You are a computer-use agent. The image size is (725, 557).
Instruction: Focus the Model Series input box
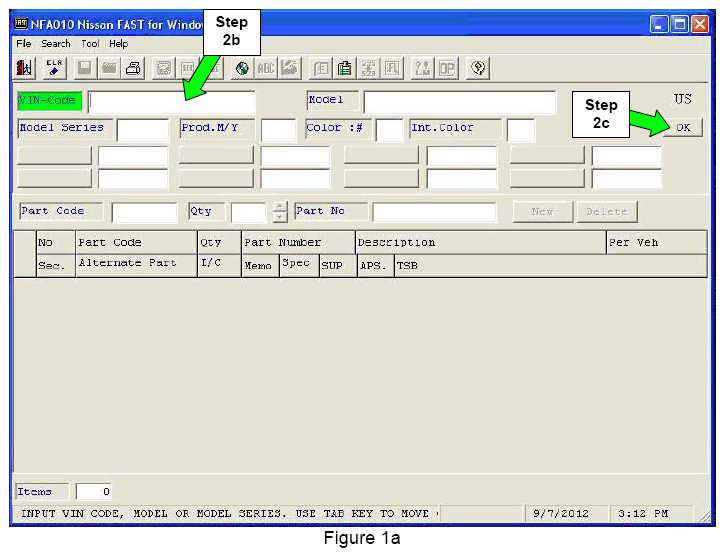143,130
